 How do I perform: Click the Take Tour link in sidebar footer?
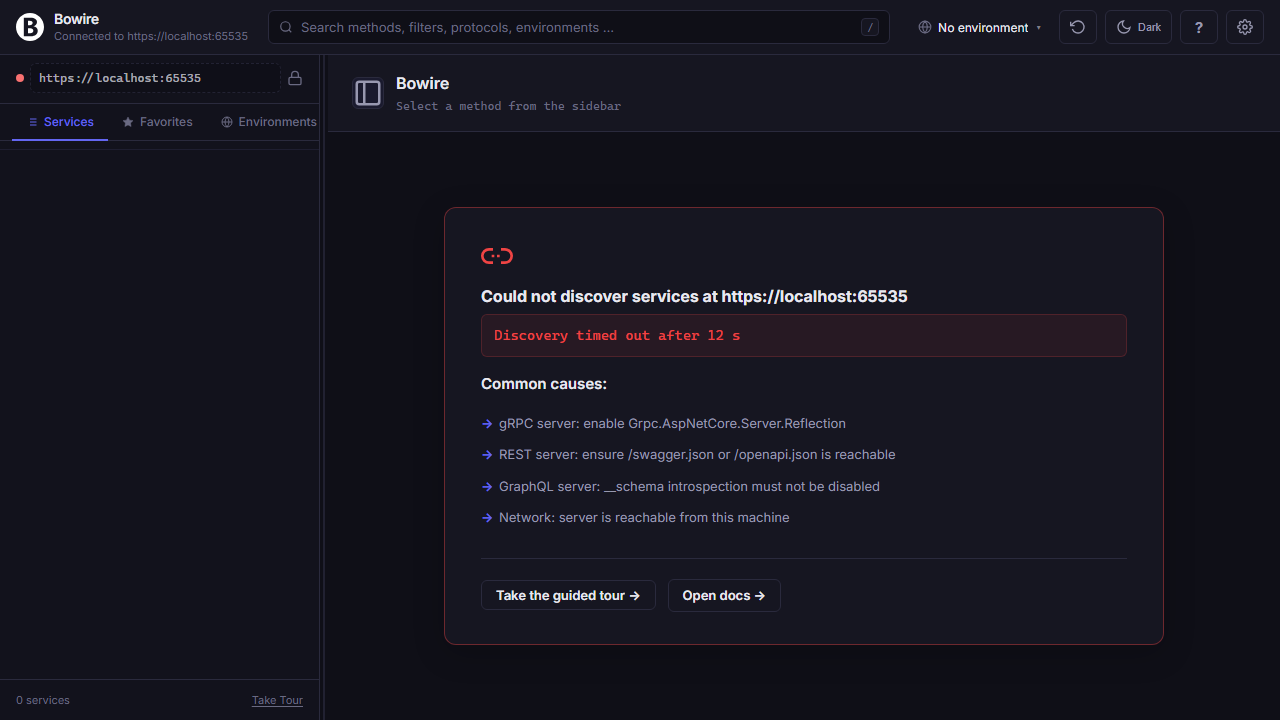coord(277,700)
